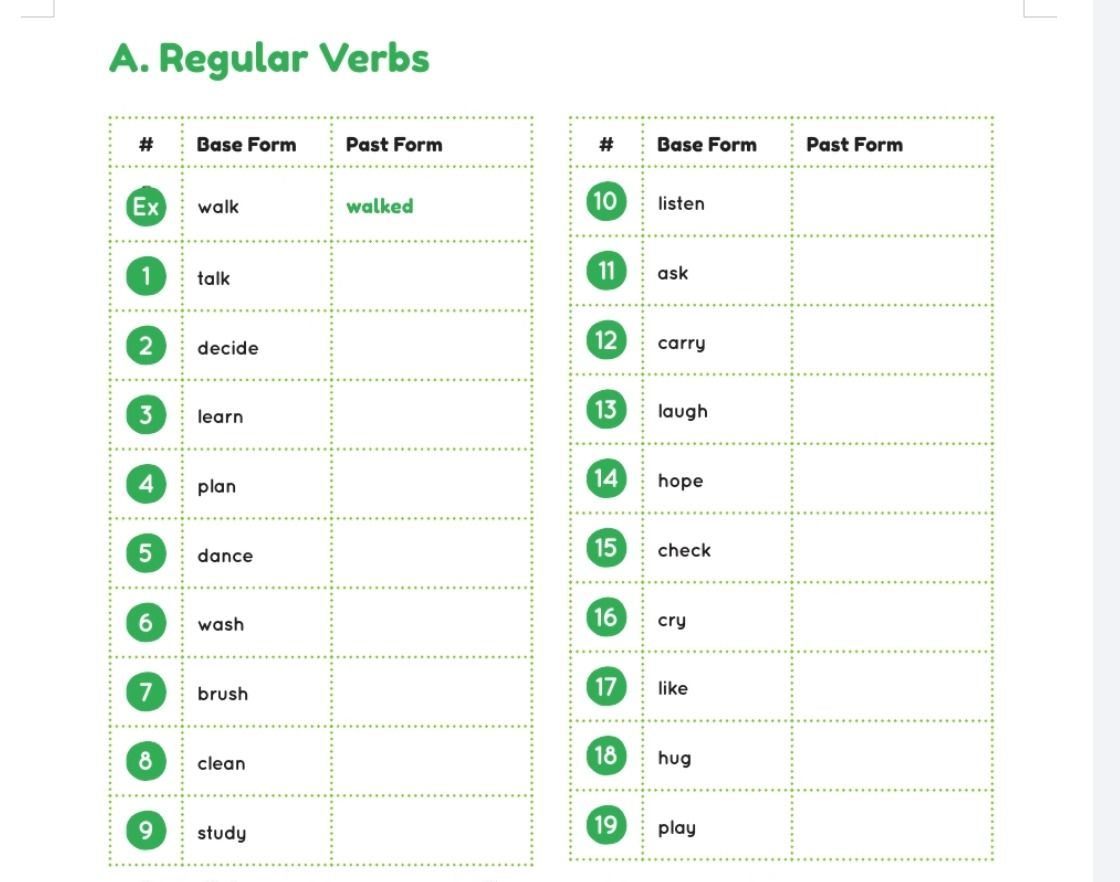Click the green 'walked' example answer
This screenshot has width=1120, height=882.
tap(380, 206)
